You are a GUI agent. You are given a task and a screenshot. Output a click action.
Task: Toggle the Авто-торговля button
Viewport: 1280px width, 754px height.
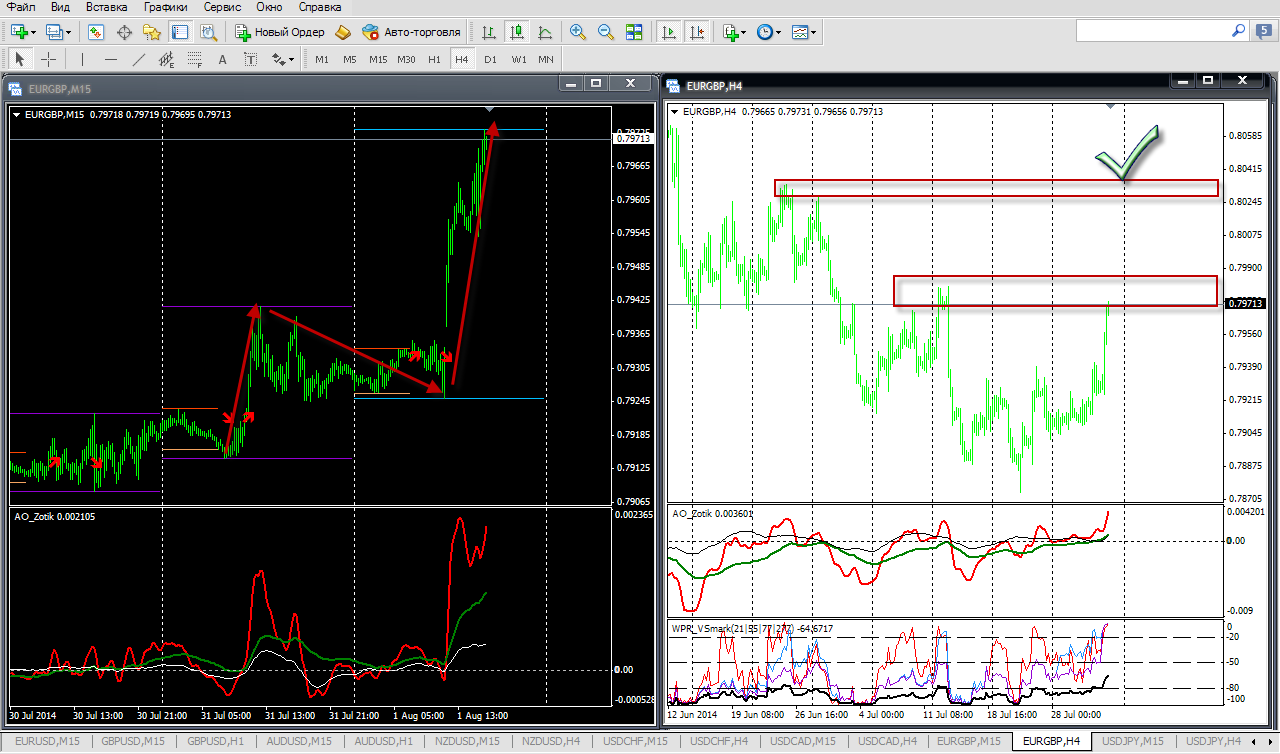click(x=411, y=32)
